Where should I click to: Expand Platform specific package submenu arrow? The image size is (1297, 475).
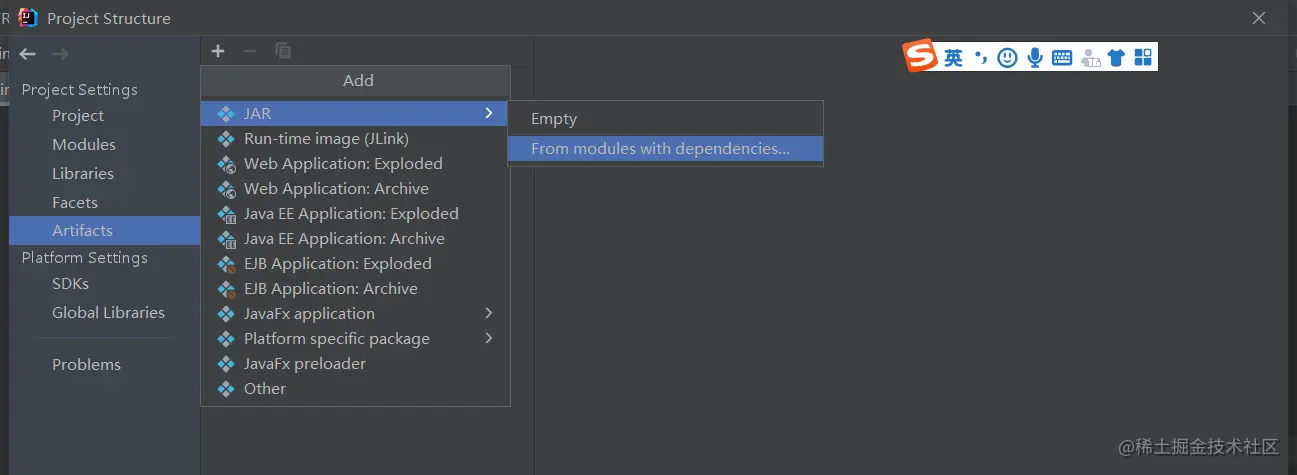(x=488, y=338)
